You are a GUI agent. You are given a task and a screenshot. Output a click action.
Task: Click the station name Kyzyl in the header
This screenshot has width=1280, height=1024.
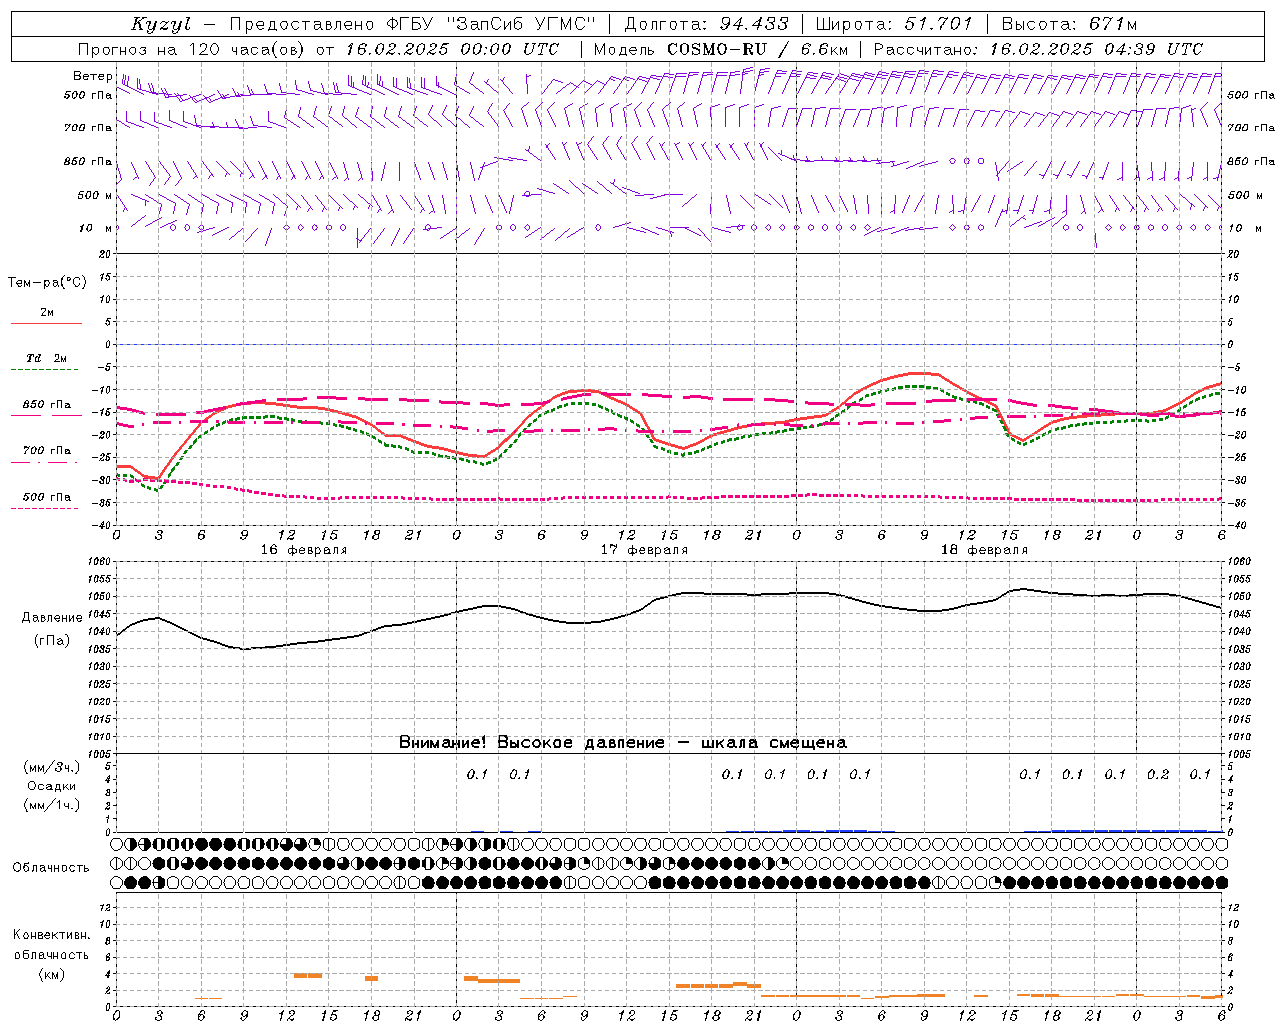161,24
